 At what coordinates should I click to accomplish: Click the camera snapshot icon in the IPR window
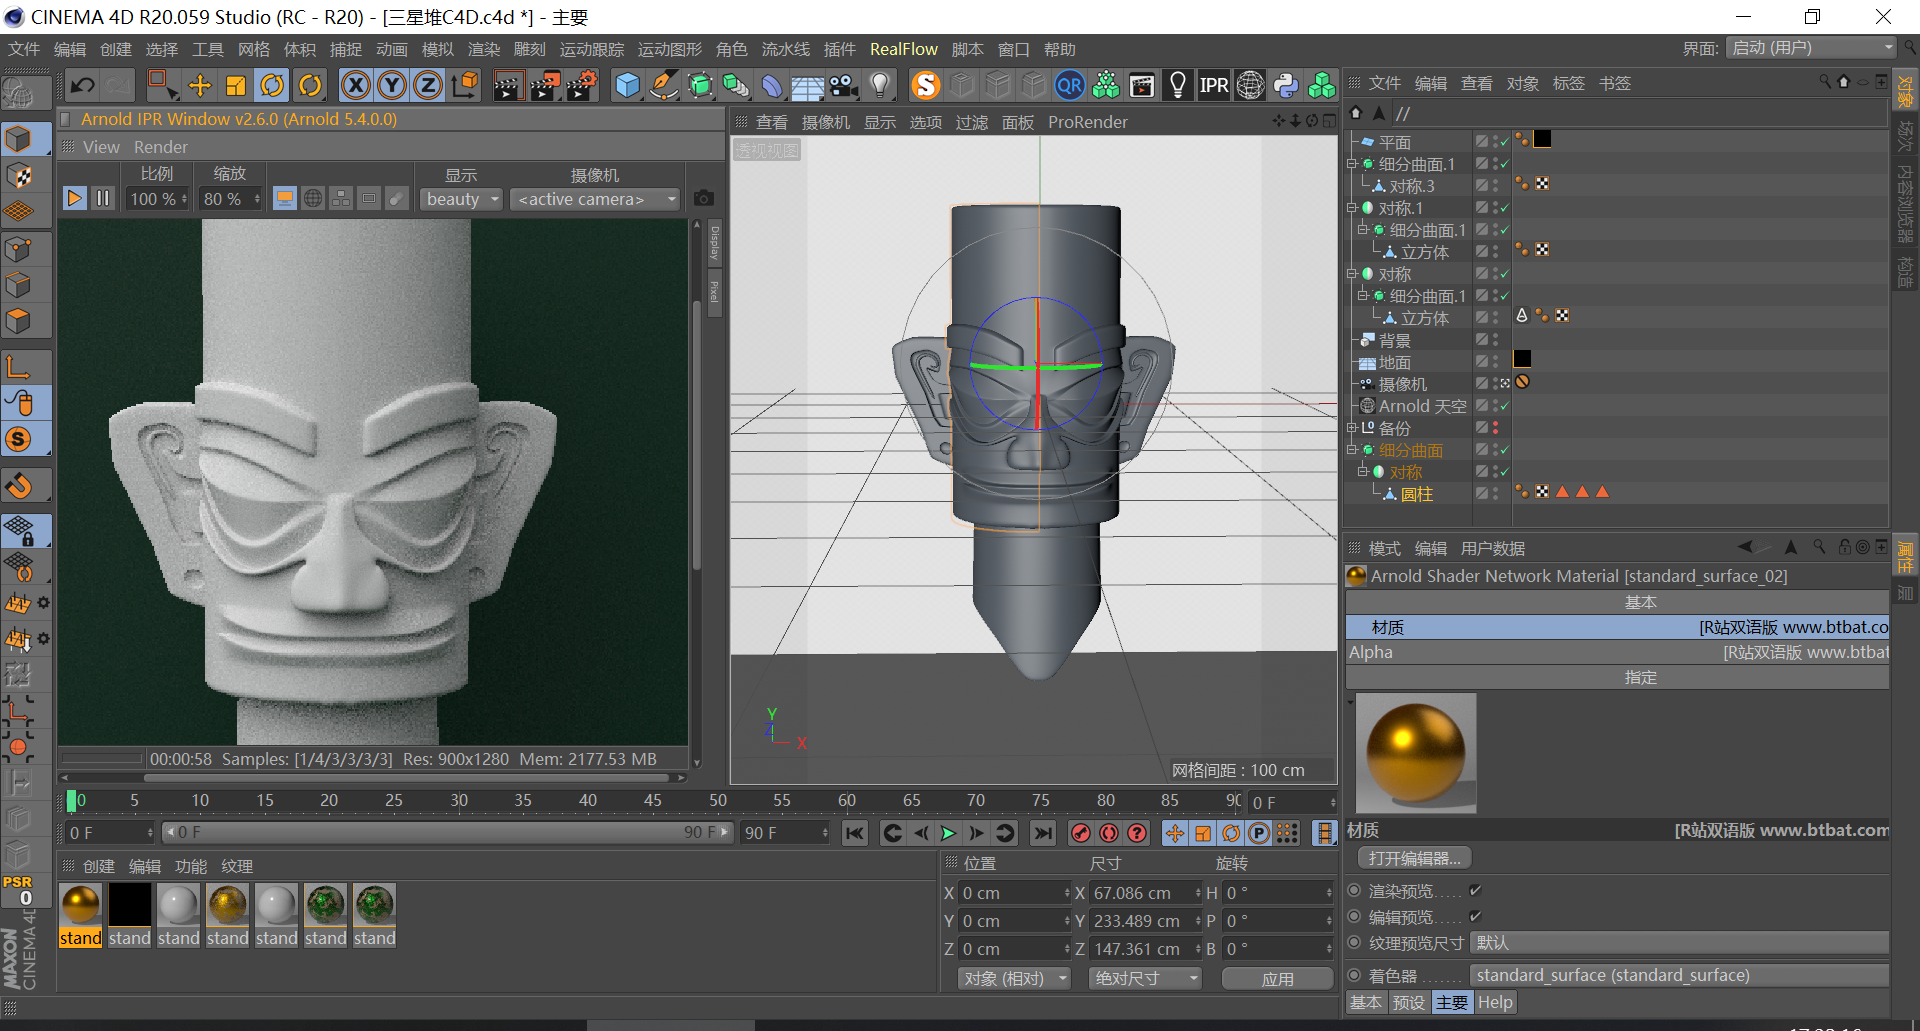point(703,198)
